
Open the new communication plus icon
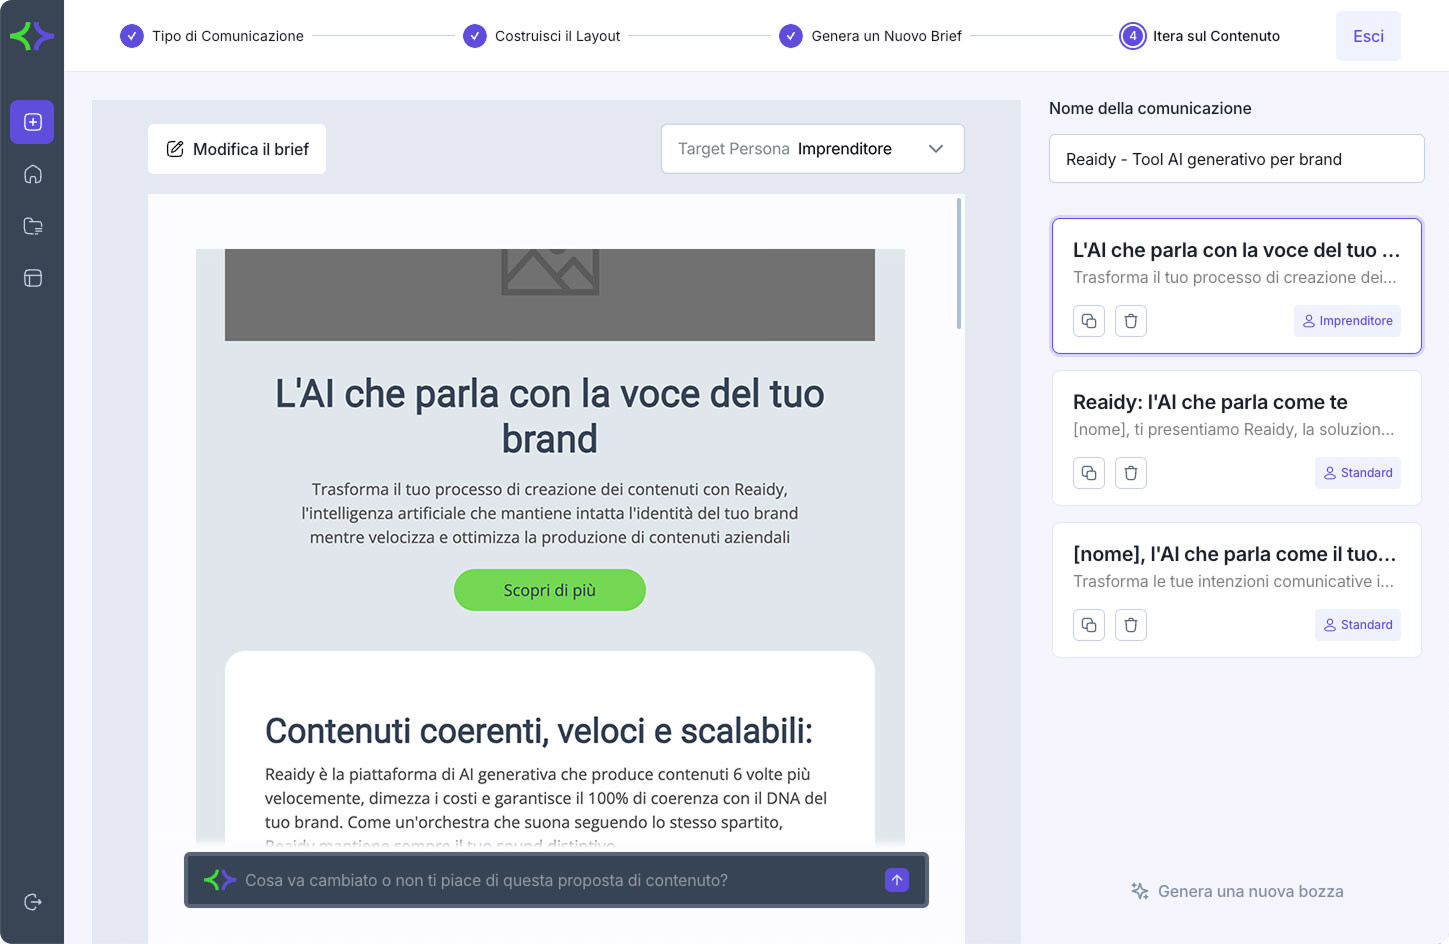[x=32, y=122]
